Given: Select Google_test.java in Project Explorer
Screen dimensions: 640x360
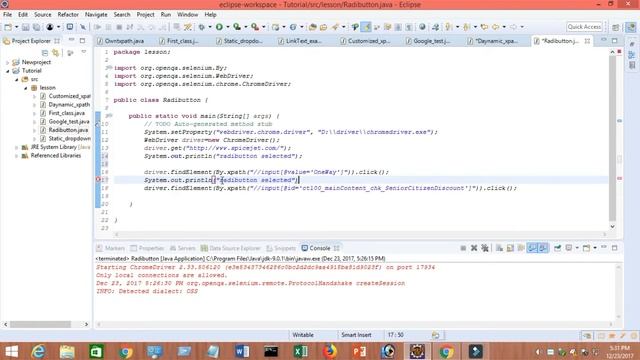Looking at the screenshot, I should pyautogui.click(x=69, y=122).
